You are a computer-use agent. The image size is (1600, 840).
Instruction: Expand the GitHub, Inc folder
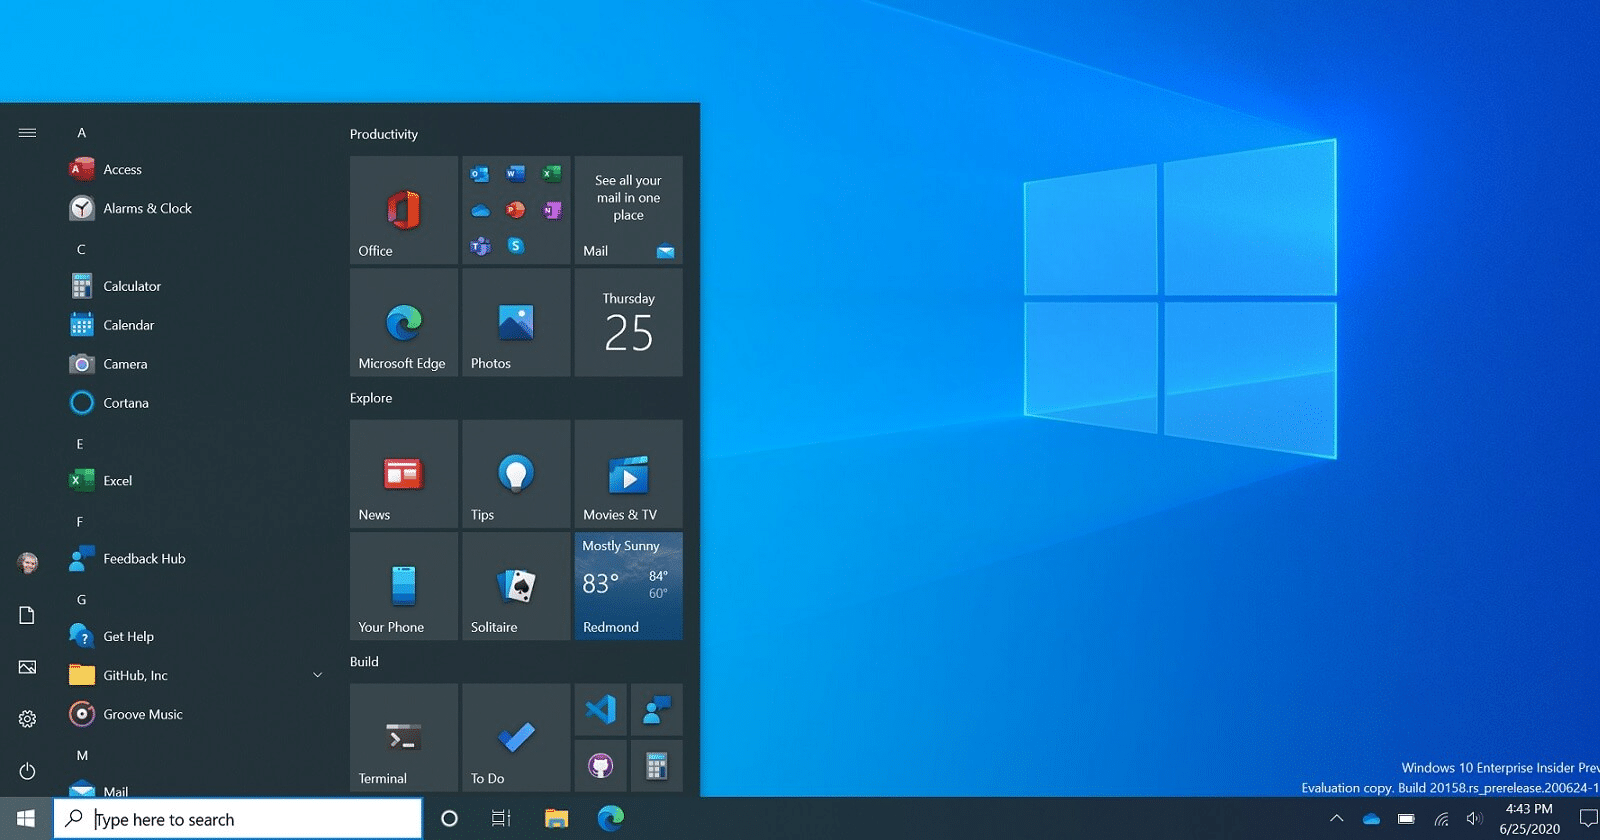[317, 675]
